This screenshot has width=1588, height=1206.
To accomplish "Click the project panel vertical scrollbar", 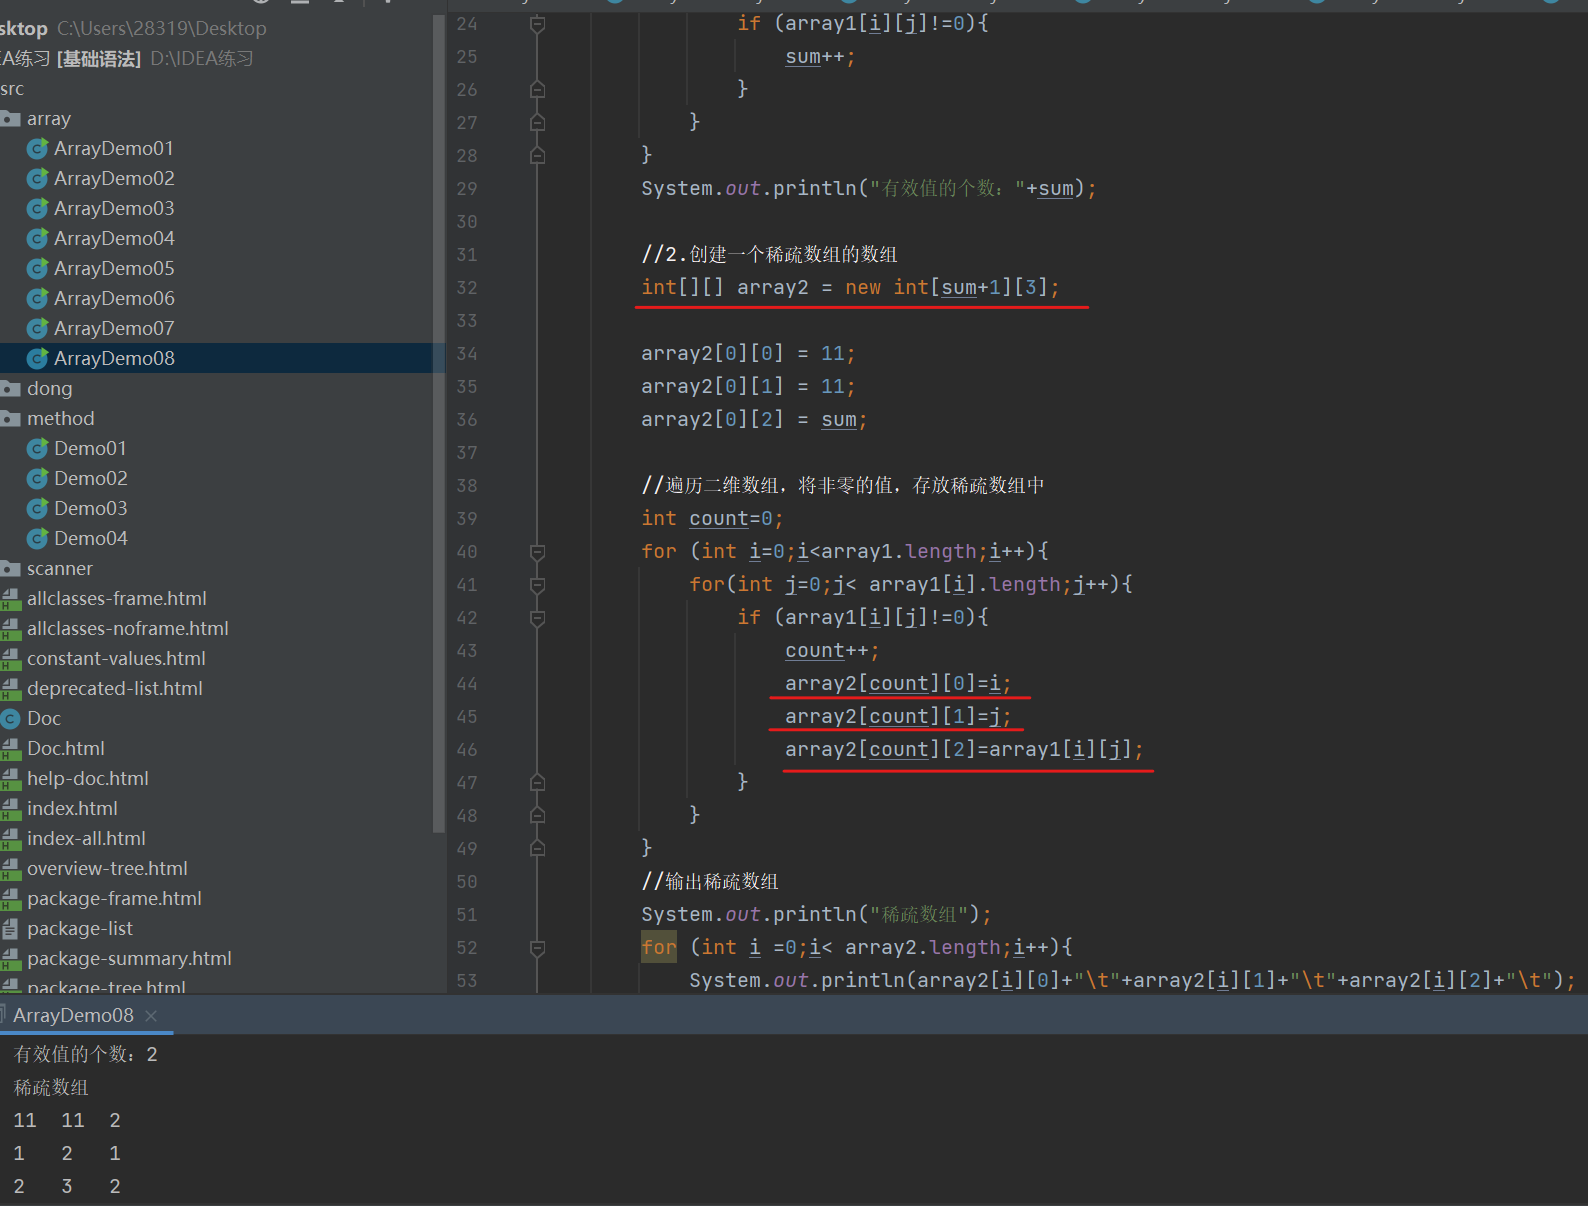I will pos(438,424).
